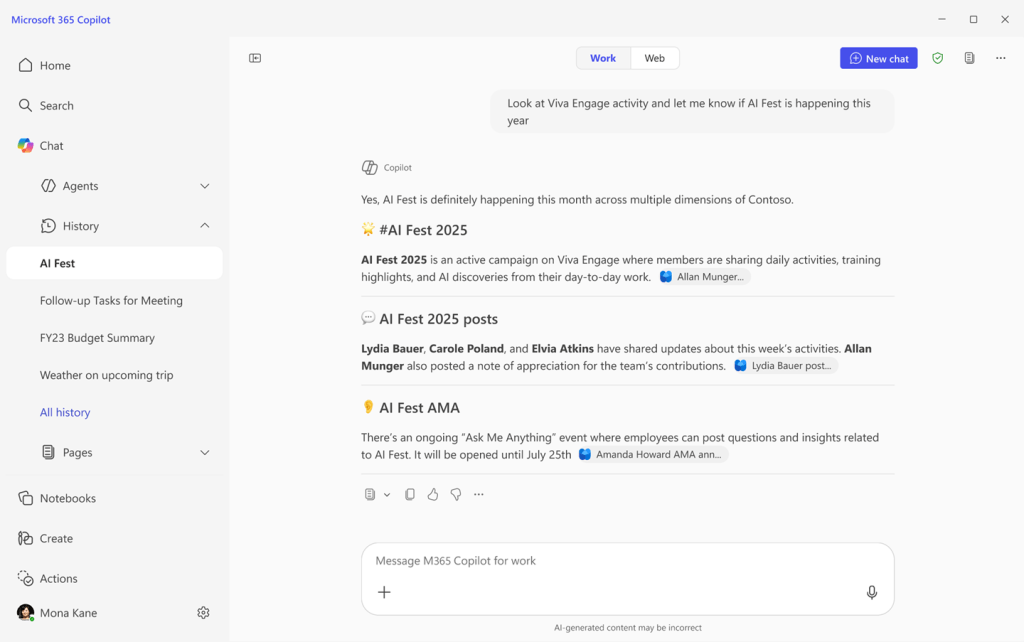Collapse the History section chevron
Image resolution: width=1024 pixels, height=642 pixels.
coord(205,226)
